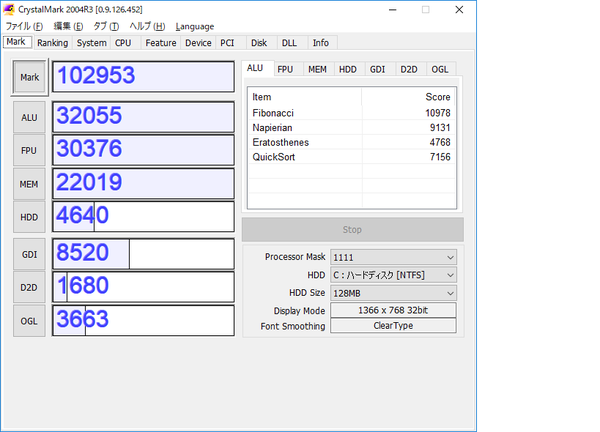Select the D2D results sub-tab
The image size is (600, 432).
tap(409, 70)
